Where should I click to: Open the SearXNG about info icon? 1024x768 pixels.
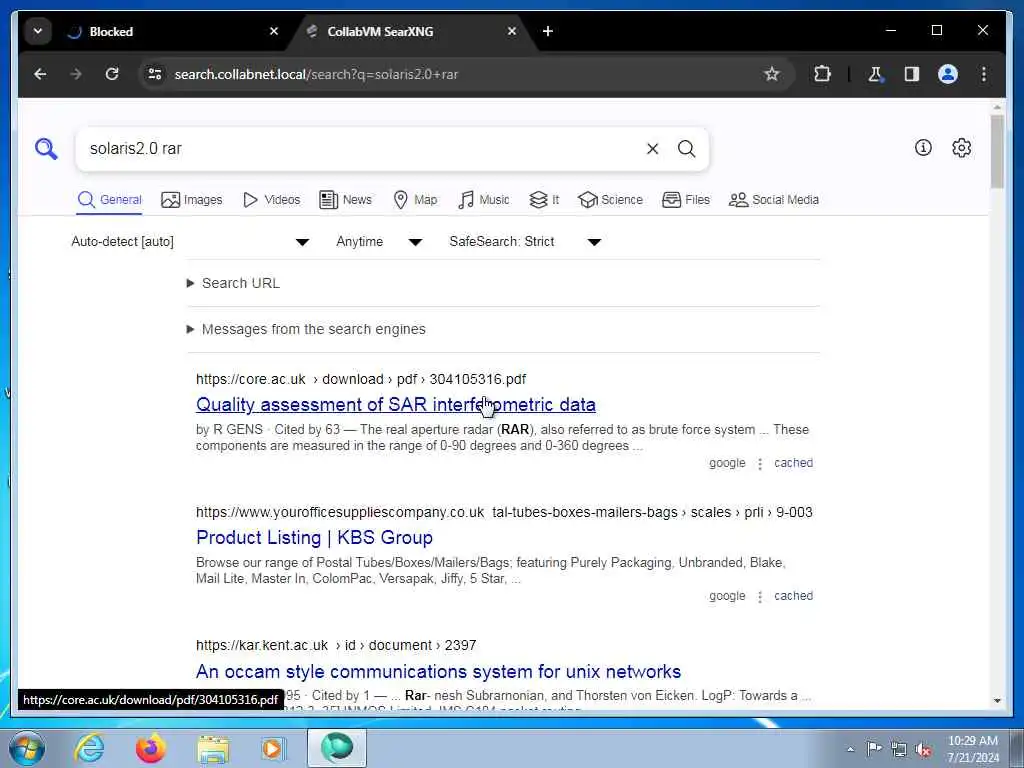[x=923, y=148]
